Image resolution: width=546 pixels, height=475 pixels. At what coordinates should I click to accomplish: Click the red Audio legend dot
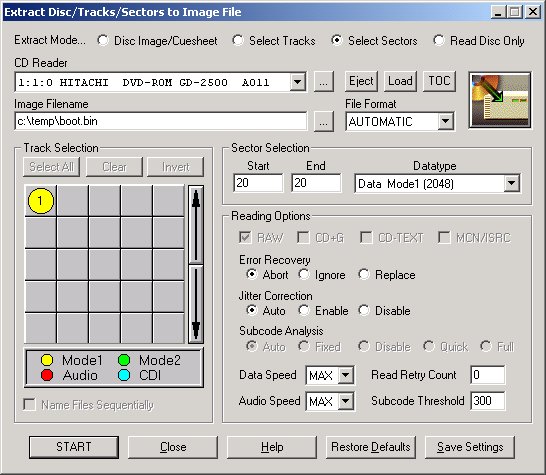tap(47, 375)
